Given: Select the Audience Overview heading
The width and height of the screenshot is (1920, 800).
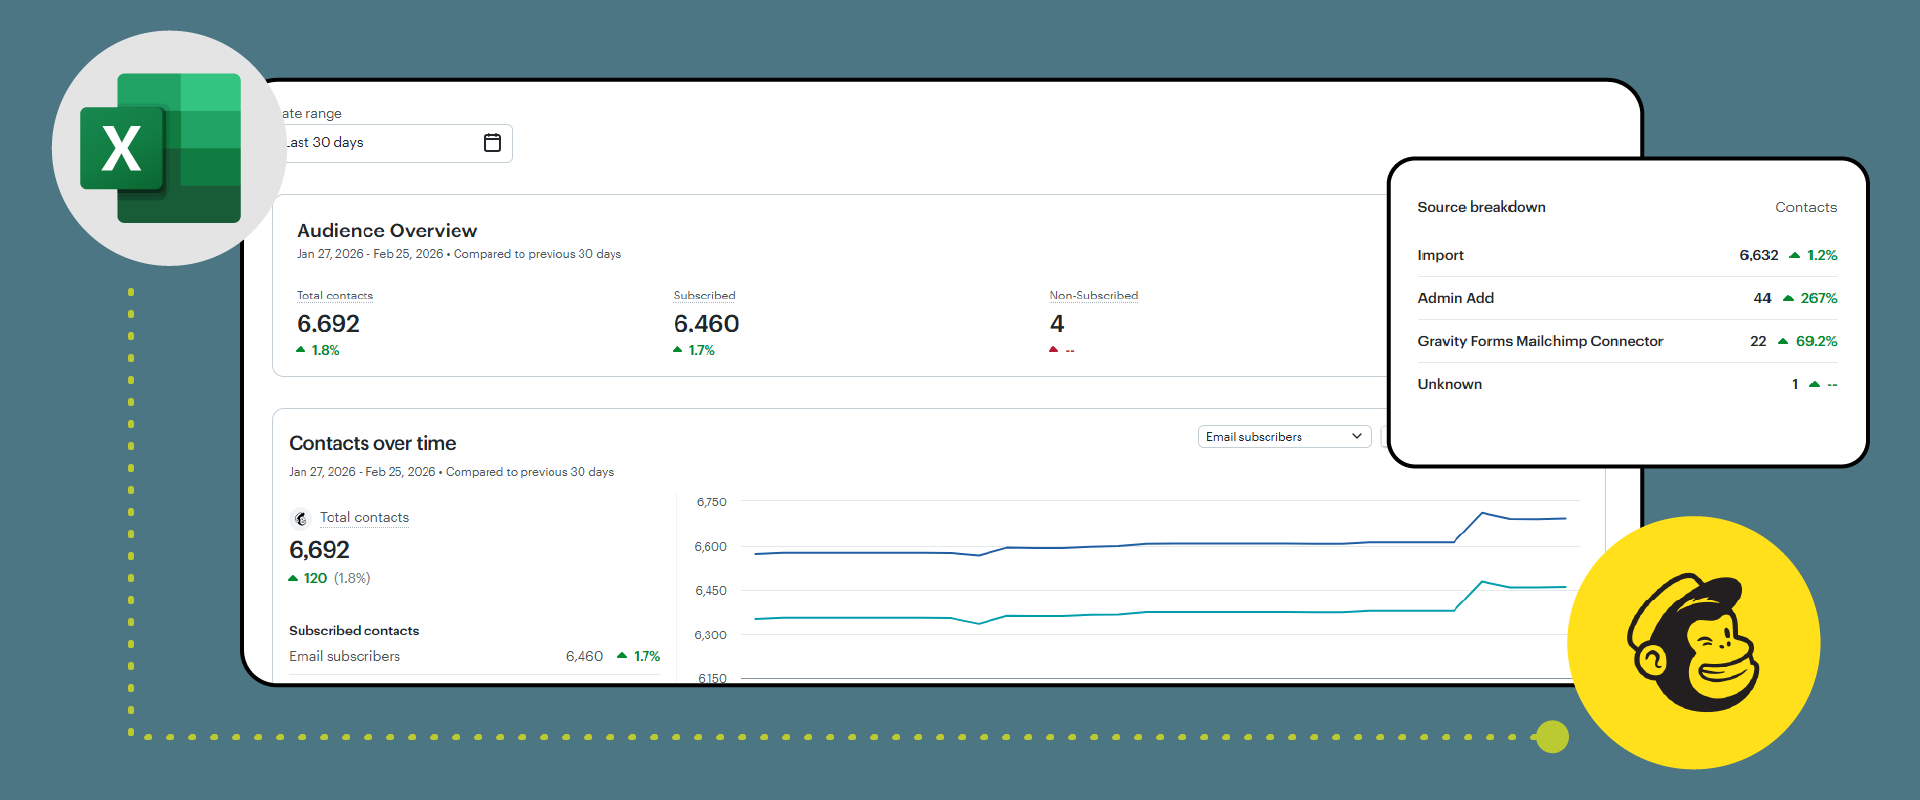Looking at the screenshot, I should 387,231.
